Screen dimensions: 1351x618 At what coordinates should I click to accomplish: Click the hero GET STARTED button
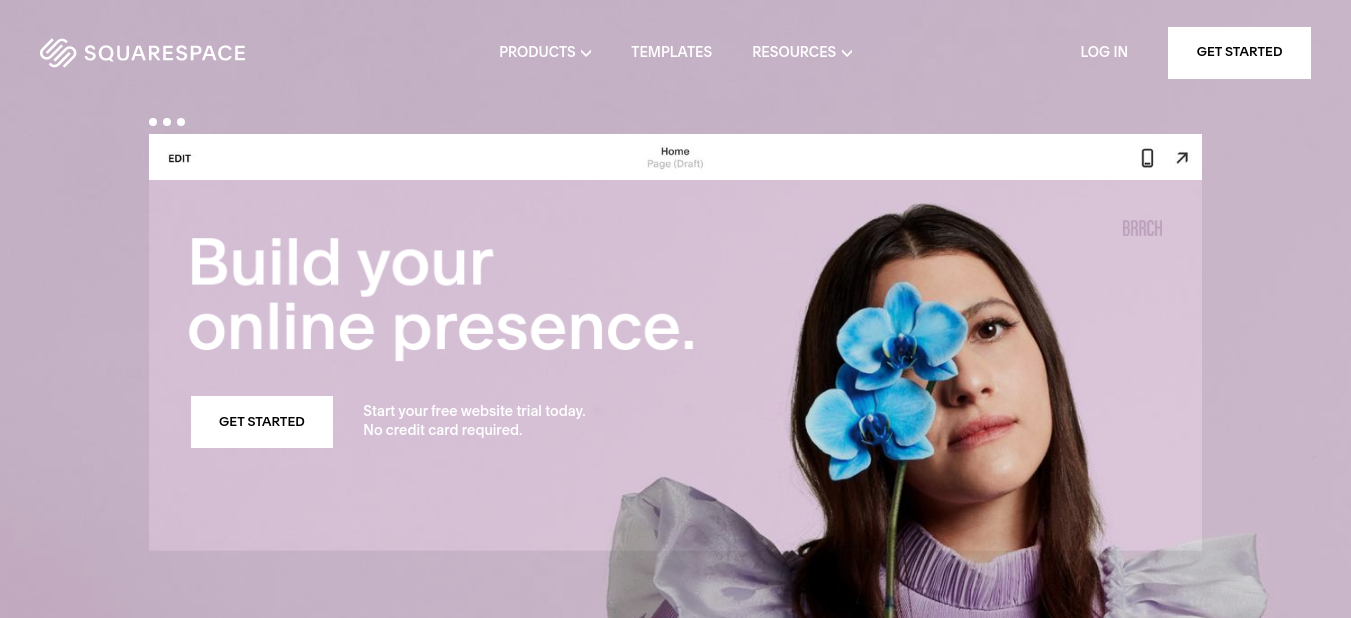(x=262, y=421)
